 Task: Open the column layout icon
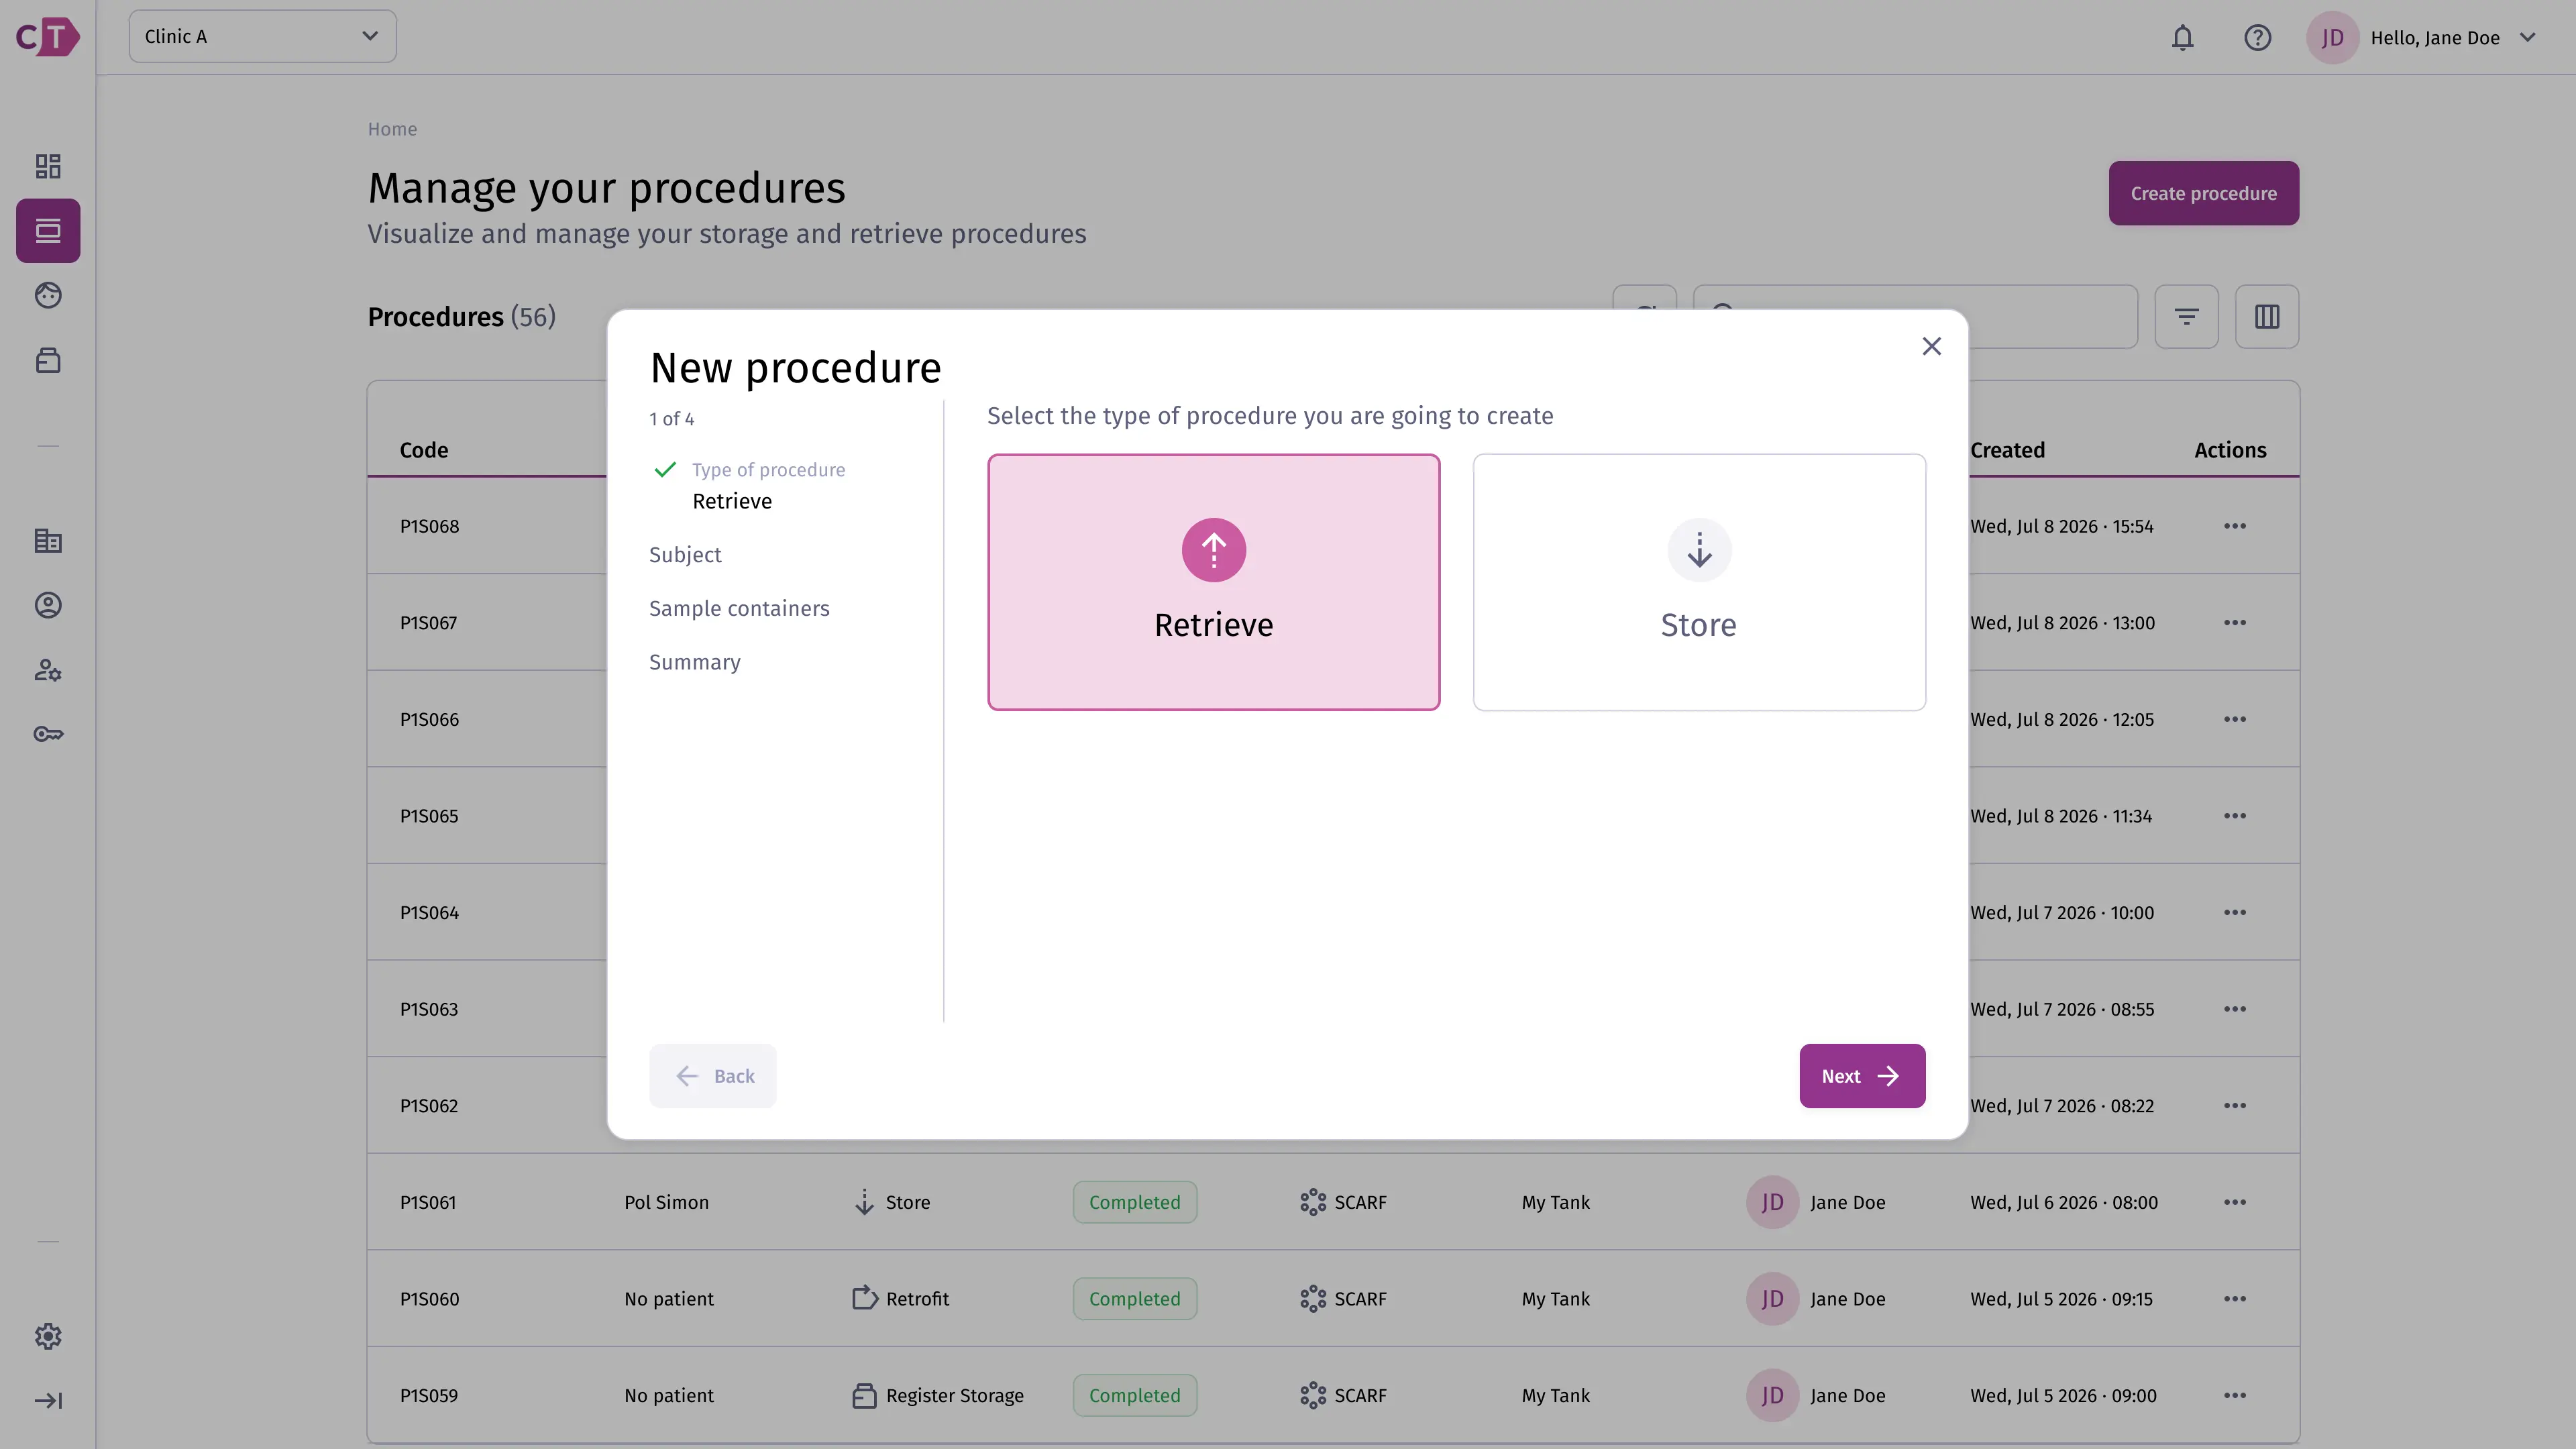click(x=2267, y=317)
